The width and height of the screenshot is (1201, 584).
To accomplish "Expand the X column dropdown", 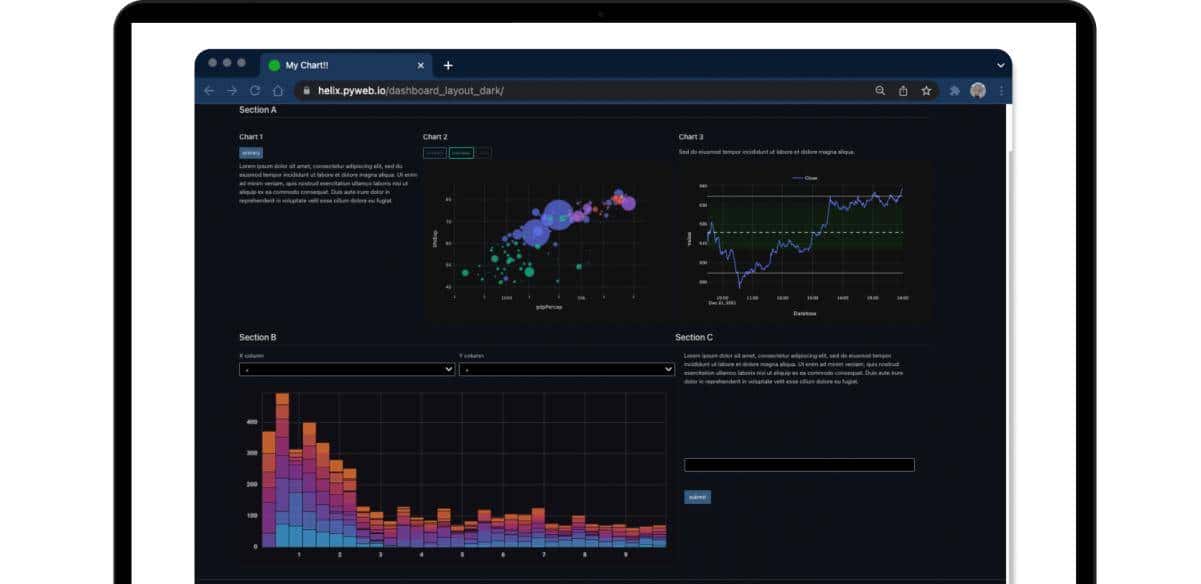I will coord(347,369).
